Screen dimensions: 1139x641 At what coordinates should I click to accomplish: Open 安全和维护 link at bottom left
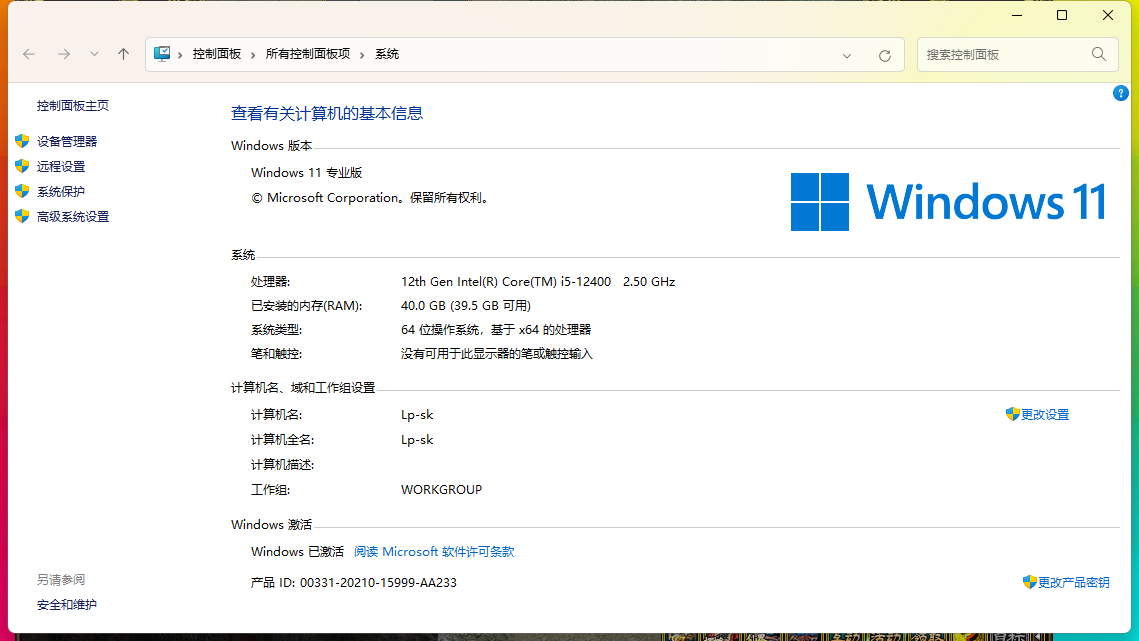coord(67,605)
